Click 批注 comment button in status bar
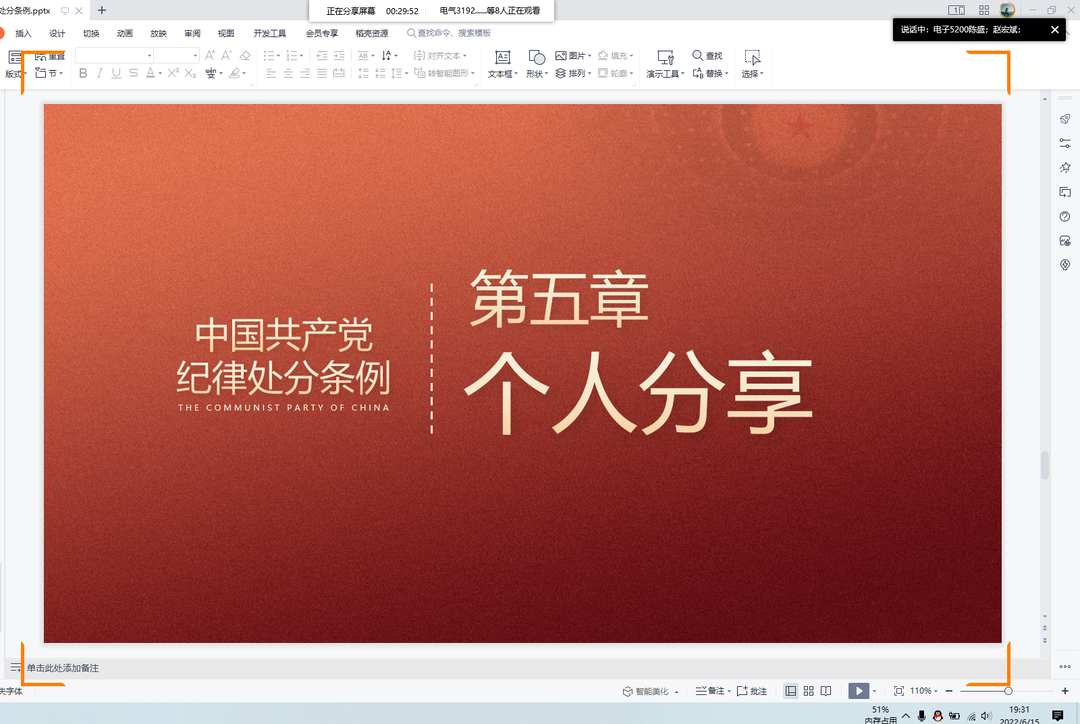 point(753,691)
